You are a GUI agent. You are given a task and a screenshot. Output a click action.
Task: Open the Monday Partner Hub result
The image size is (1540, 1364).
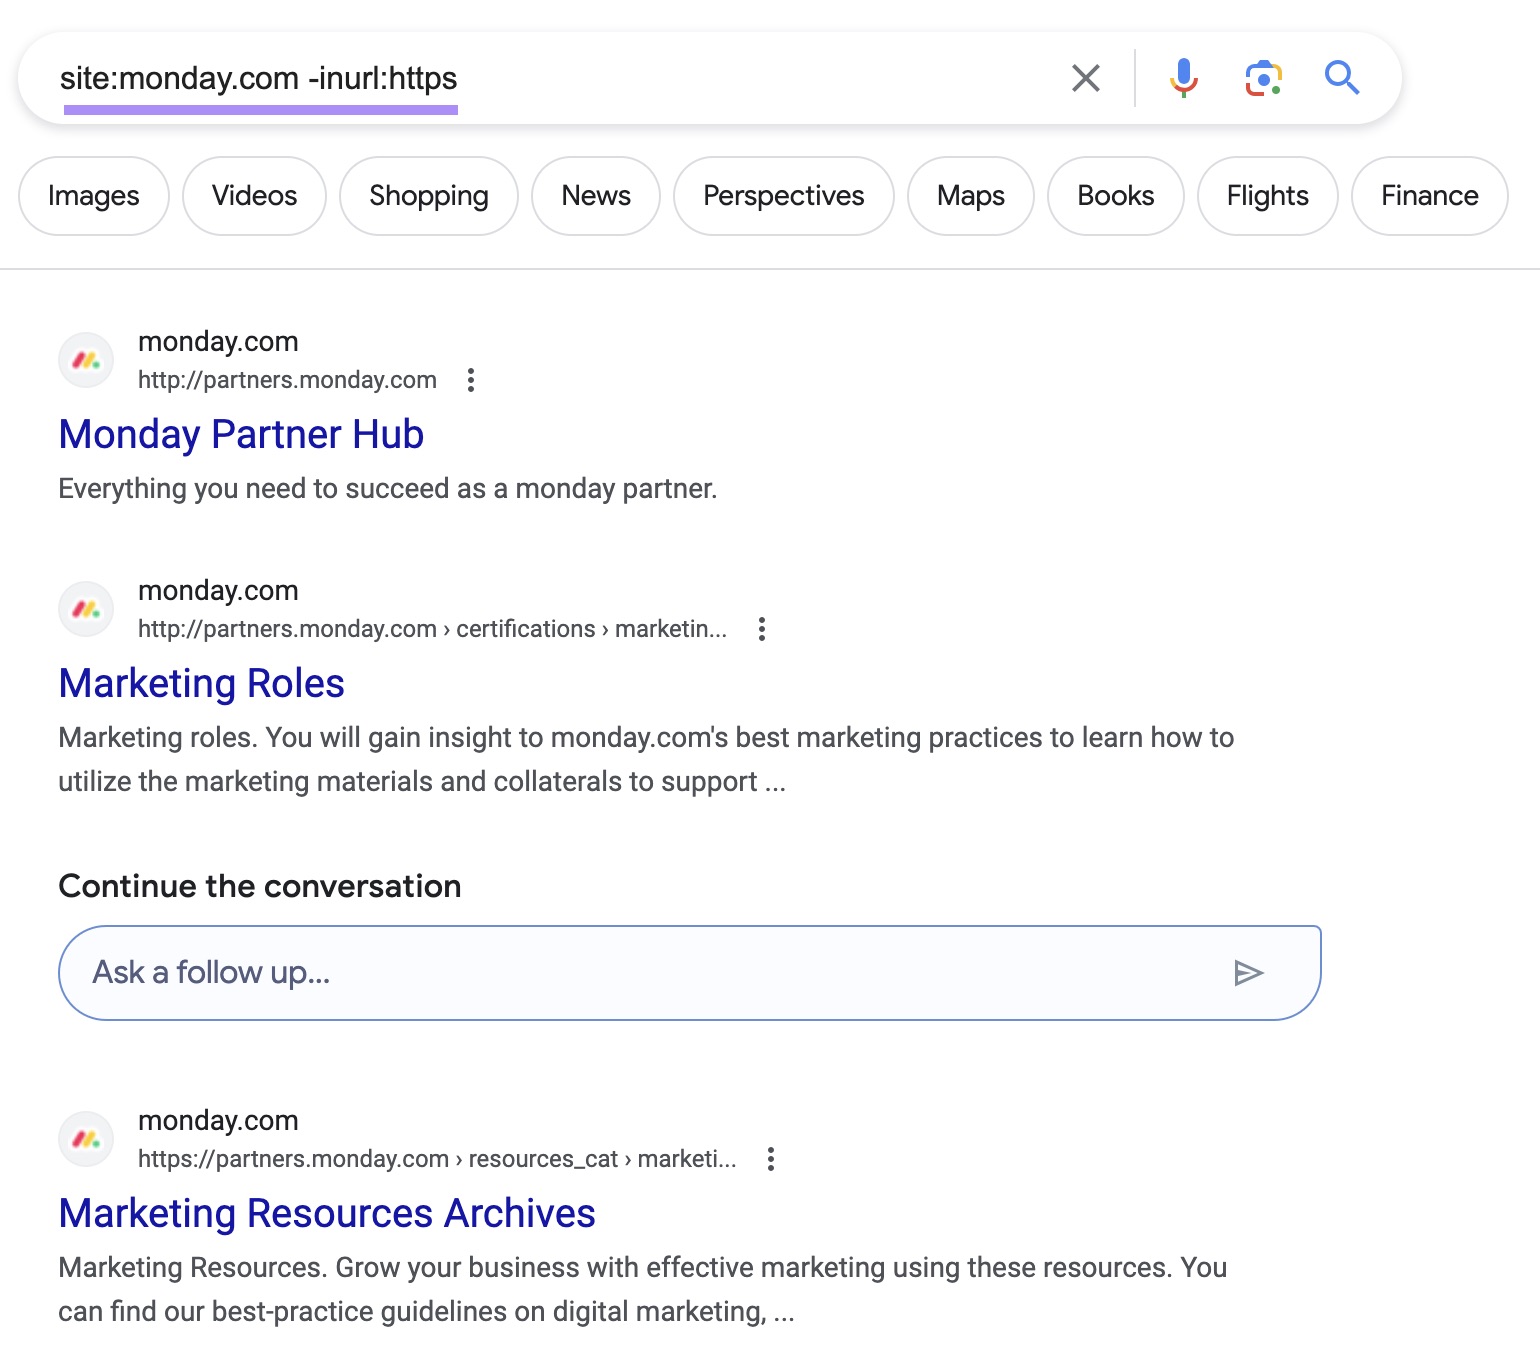(x=241, y=435)
